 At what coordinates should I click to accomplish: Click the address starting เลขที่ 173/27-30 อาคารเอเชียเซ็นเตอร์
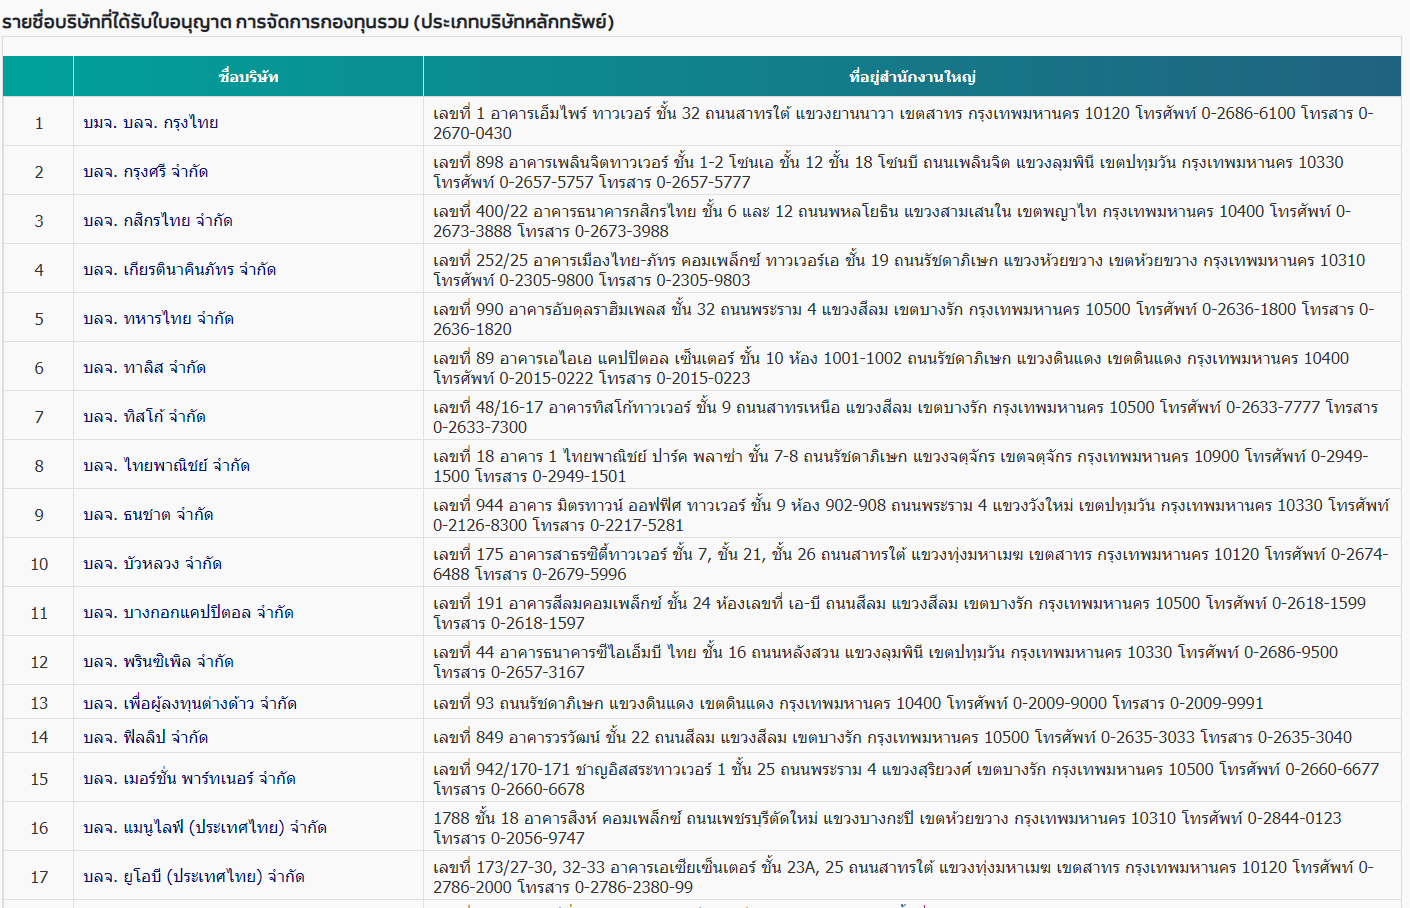tap(903, 876)
